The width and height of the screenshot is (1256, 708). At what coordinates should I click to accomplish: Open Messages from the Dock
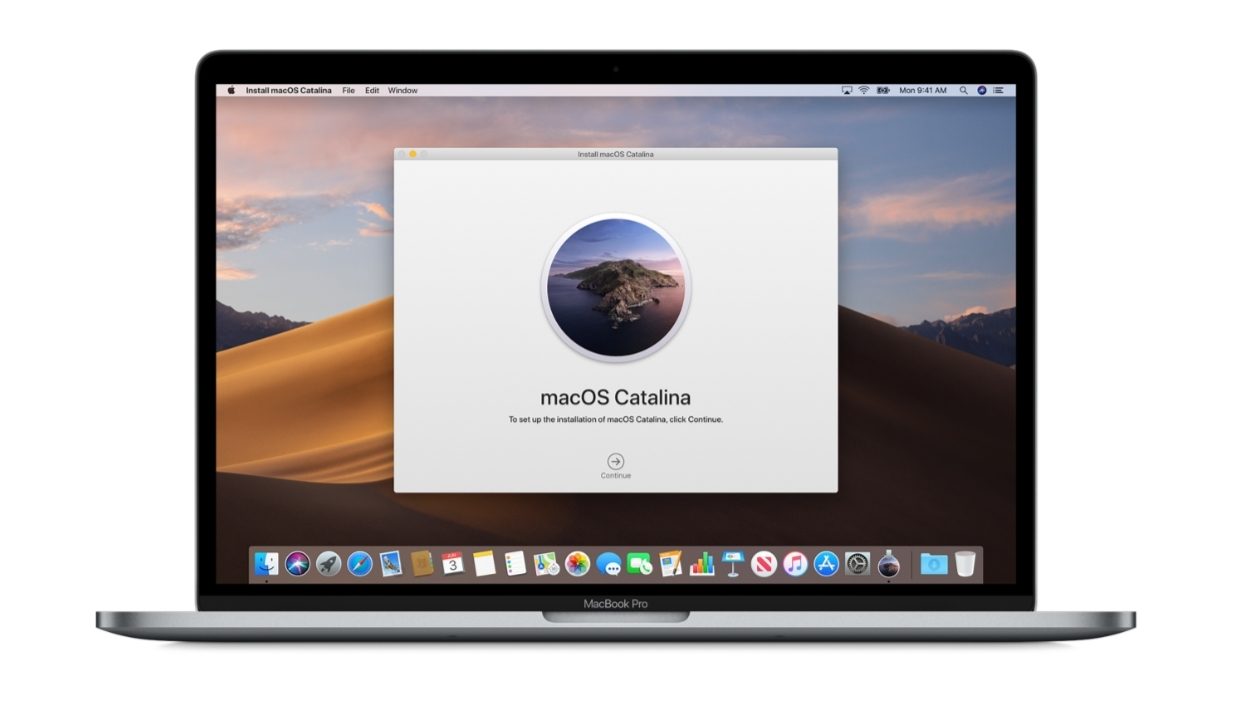[x=608, y=564]
